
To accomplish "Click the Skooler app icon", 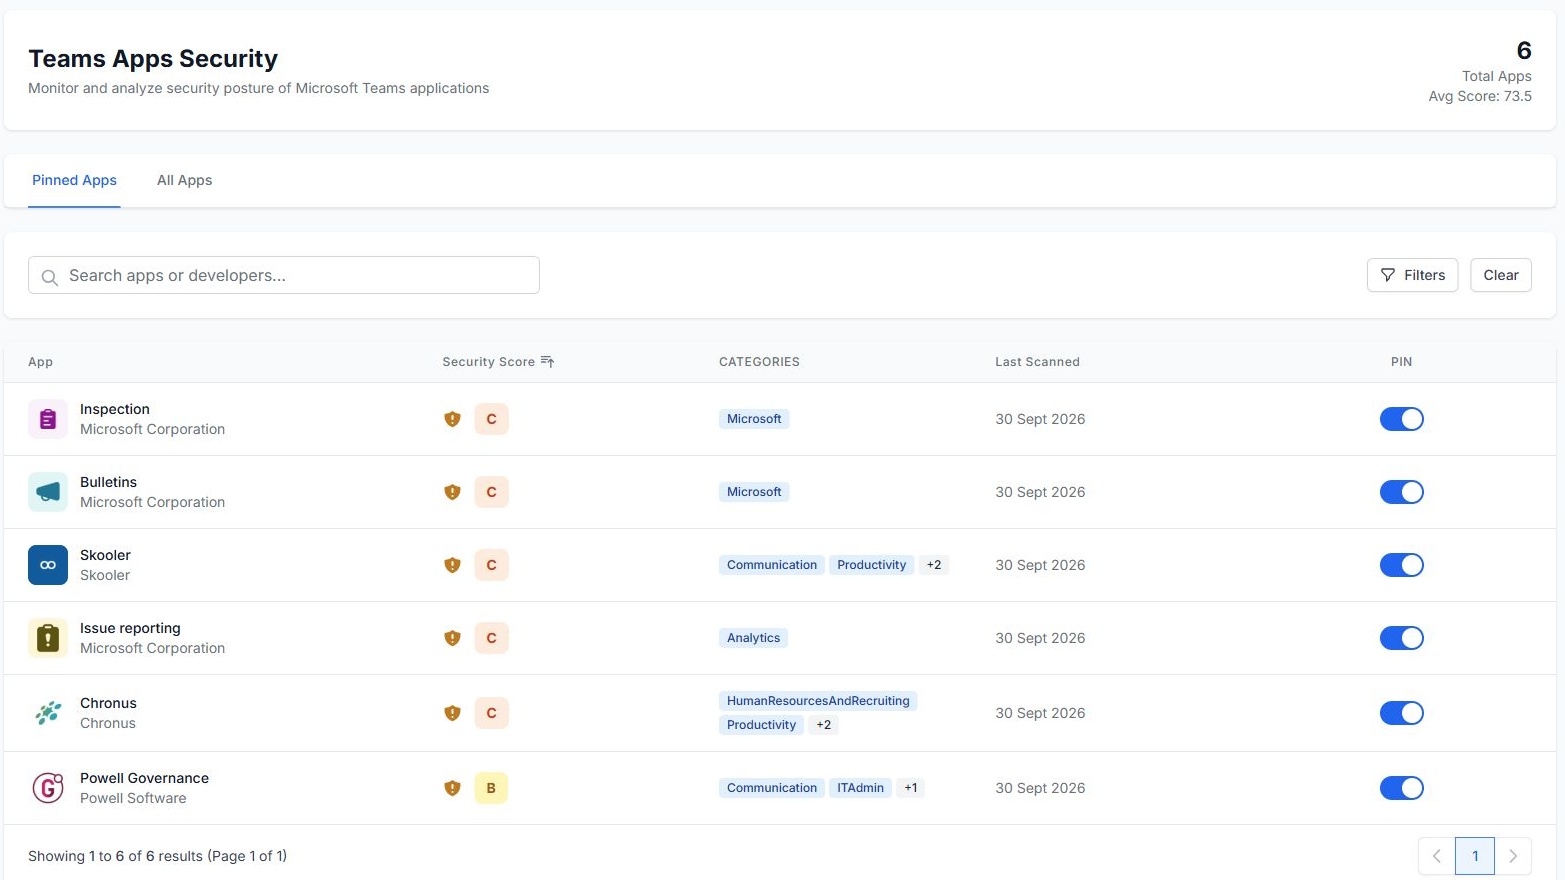I will tap(48, 565).
